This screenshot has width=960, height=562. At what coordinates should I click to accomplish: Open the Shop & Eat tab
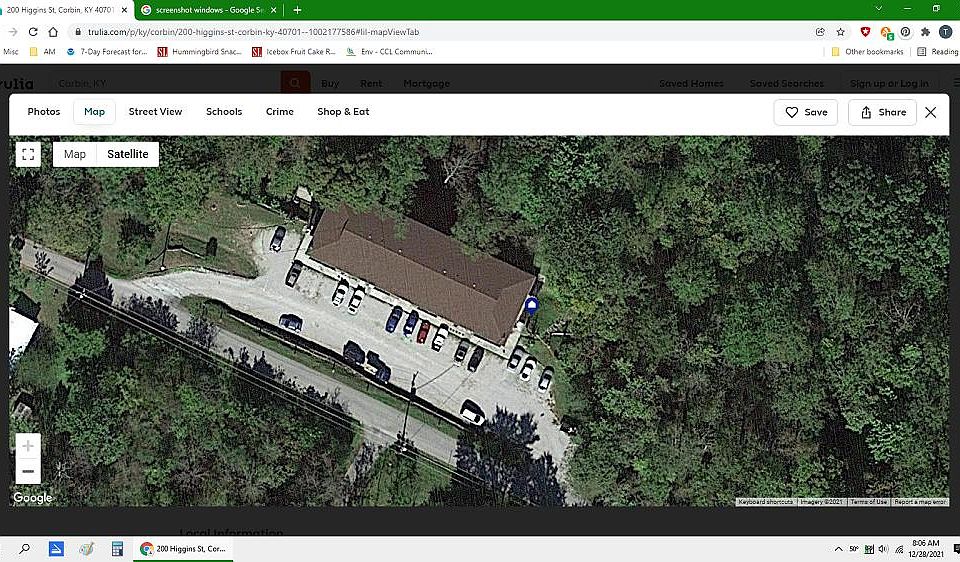click(343, 112)
